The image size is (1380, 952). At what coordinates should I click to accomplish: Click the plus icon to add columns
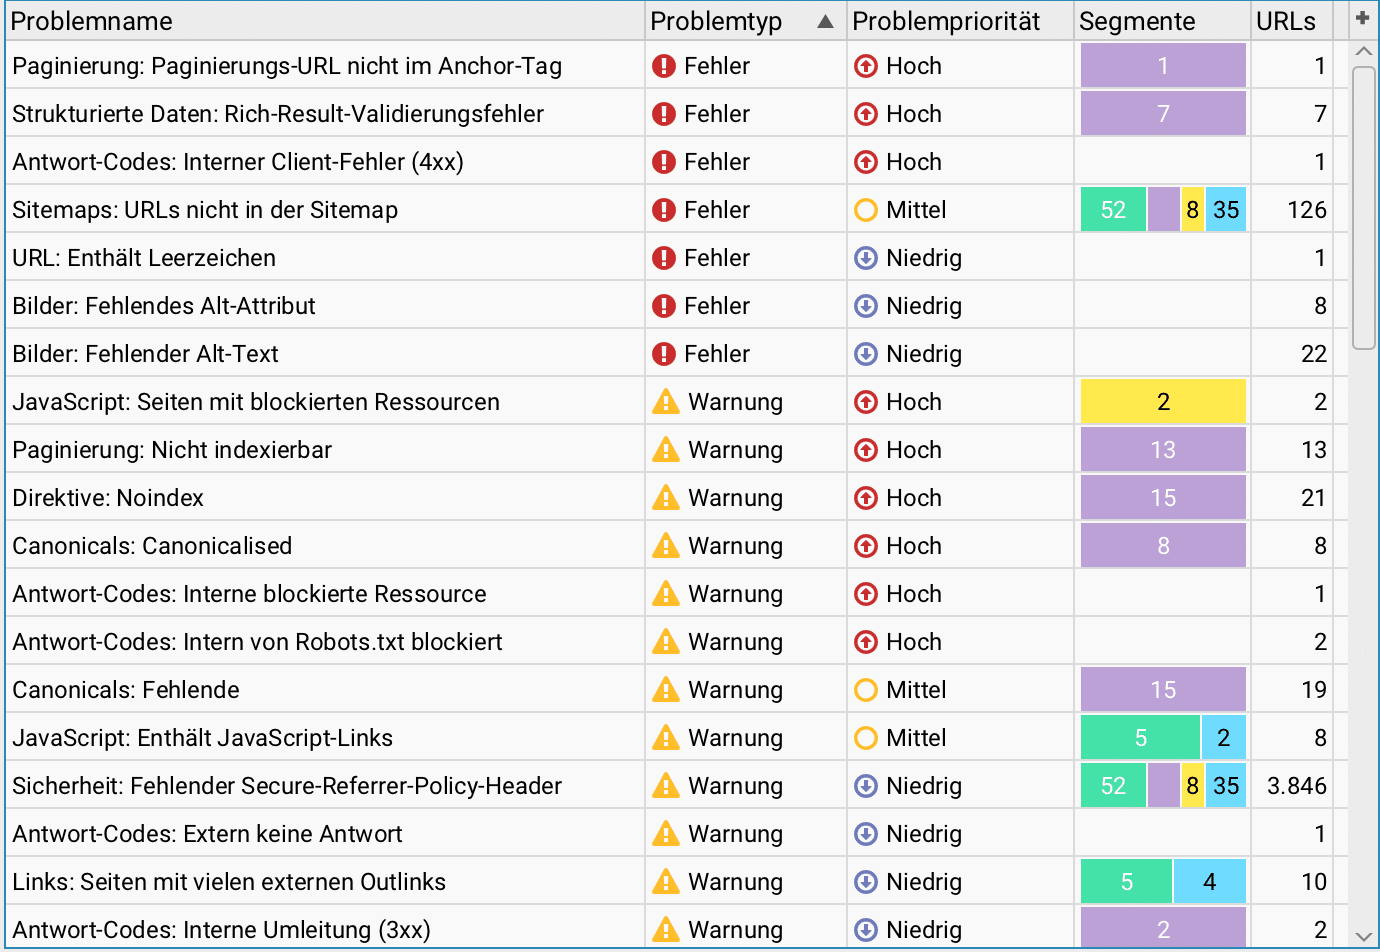point(1362,18)
